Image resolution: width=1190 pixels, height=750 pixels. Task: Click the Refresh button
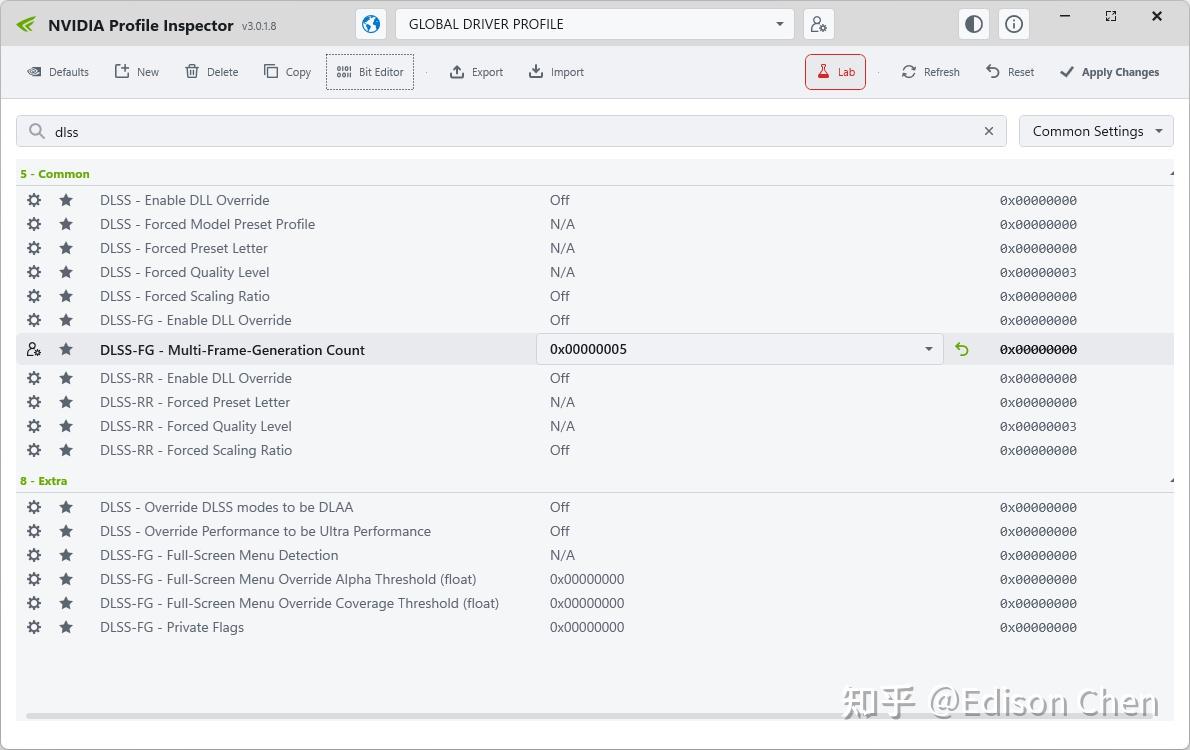930,72
